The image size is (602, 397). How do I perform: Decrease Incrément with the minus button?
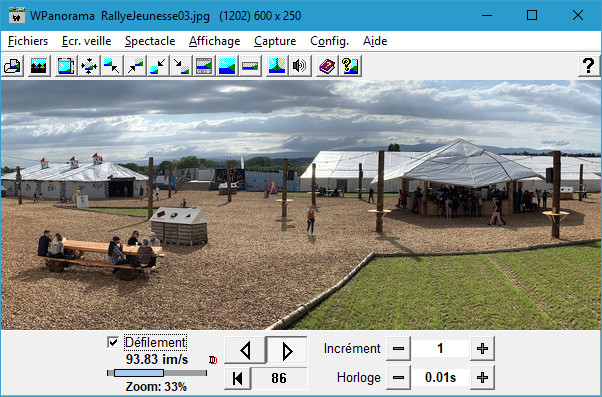tap(399, 349)
